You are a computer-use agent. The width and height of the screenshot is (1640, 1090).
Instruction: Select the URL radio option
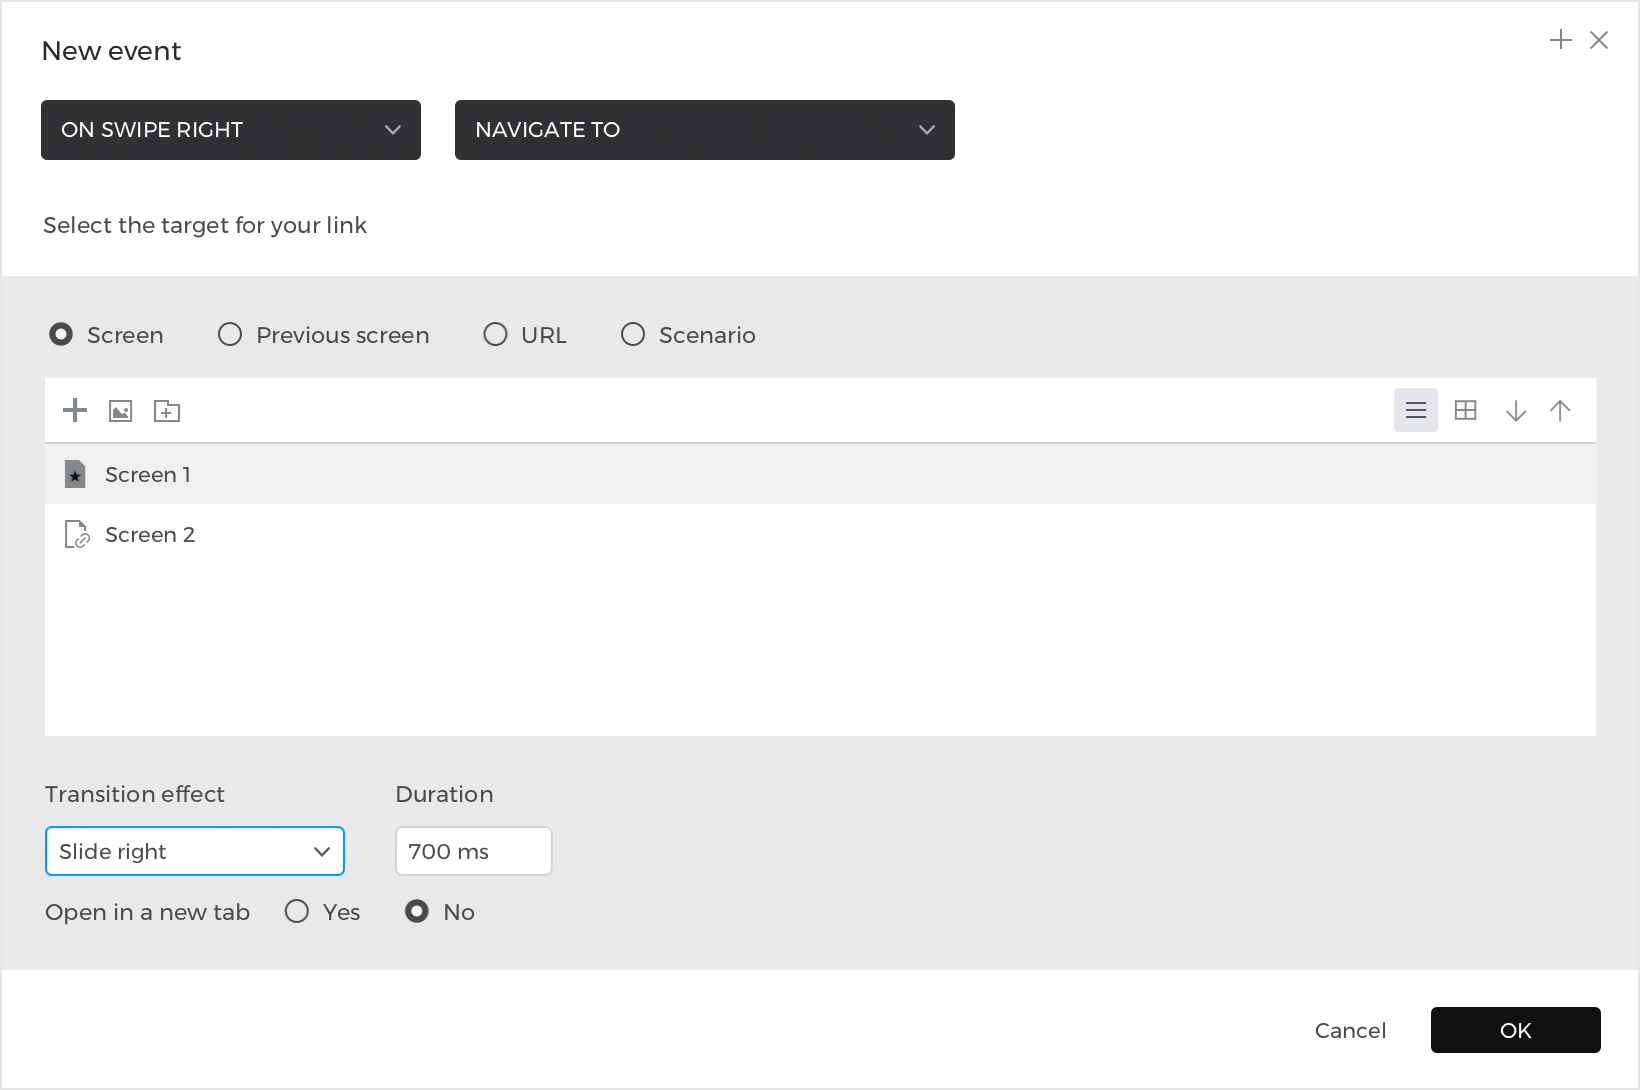tap(496, 335)
